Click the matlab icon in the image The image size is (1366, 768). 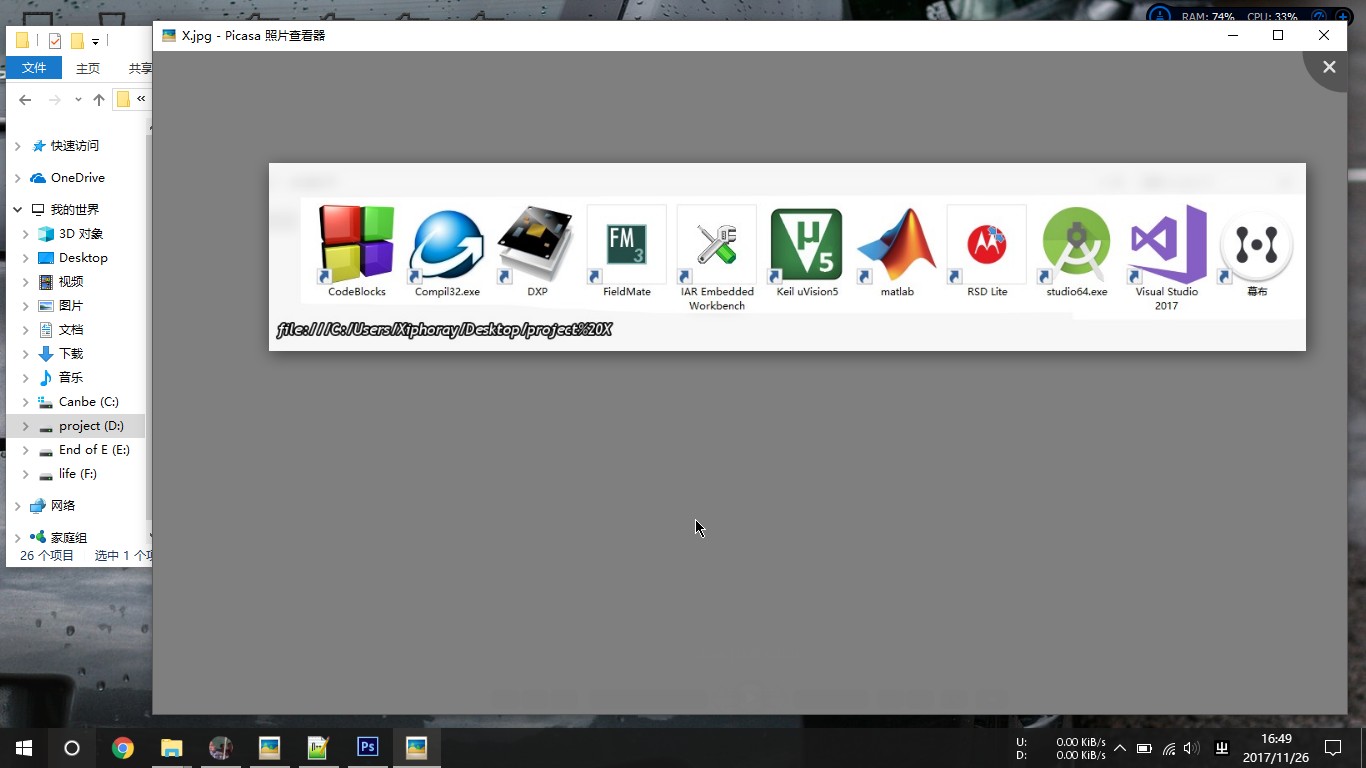897,244
